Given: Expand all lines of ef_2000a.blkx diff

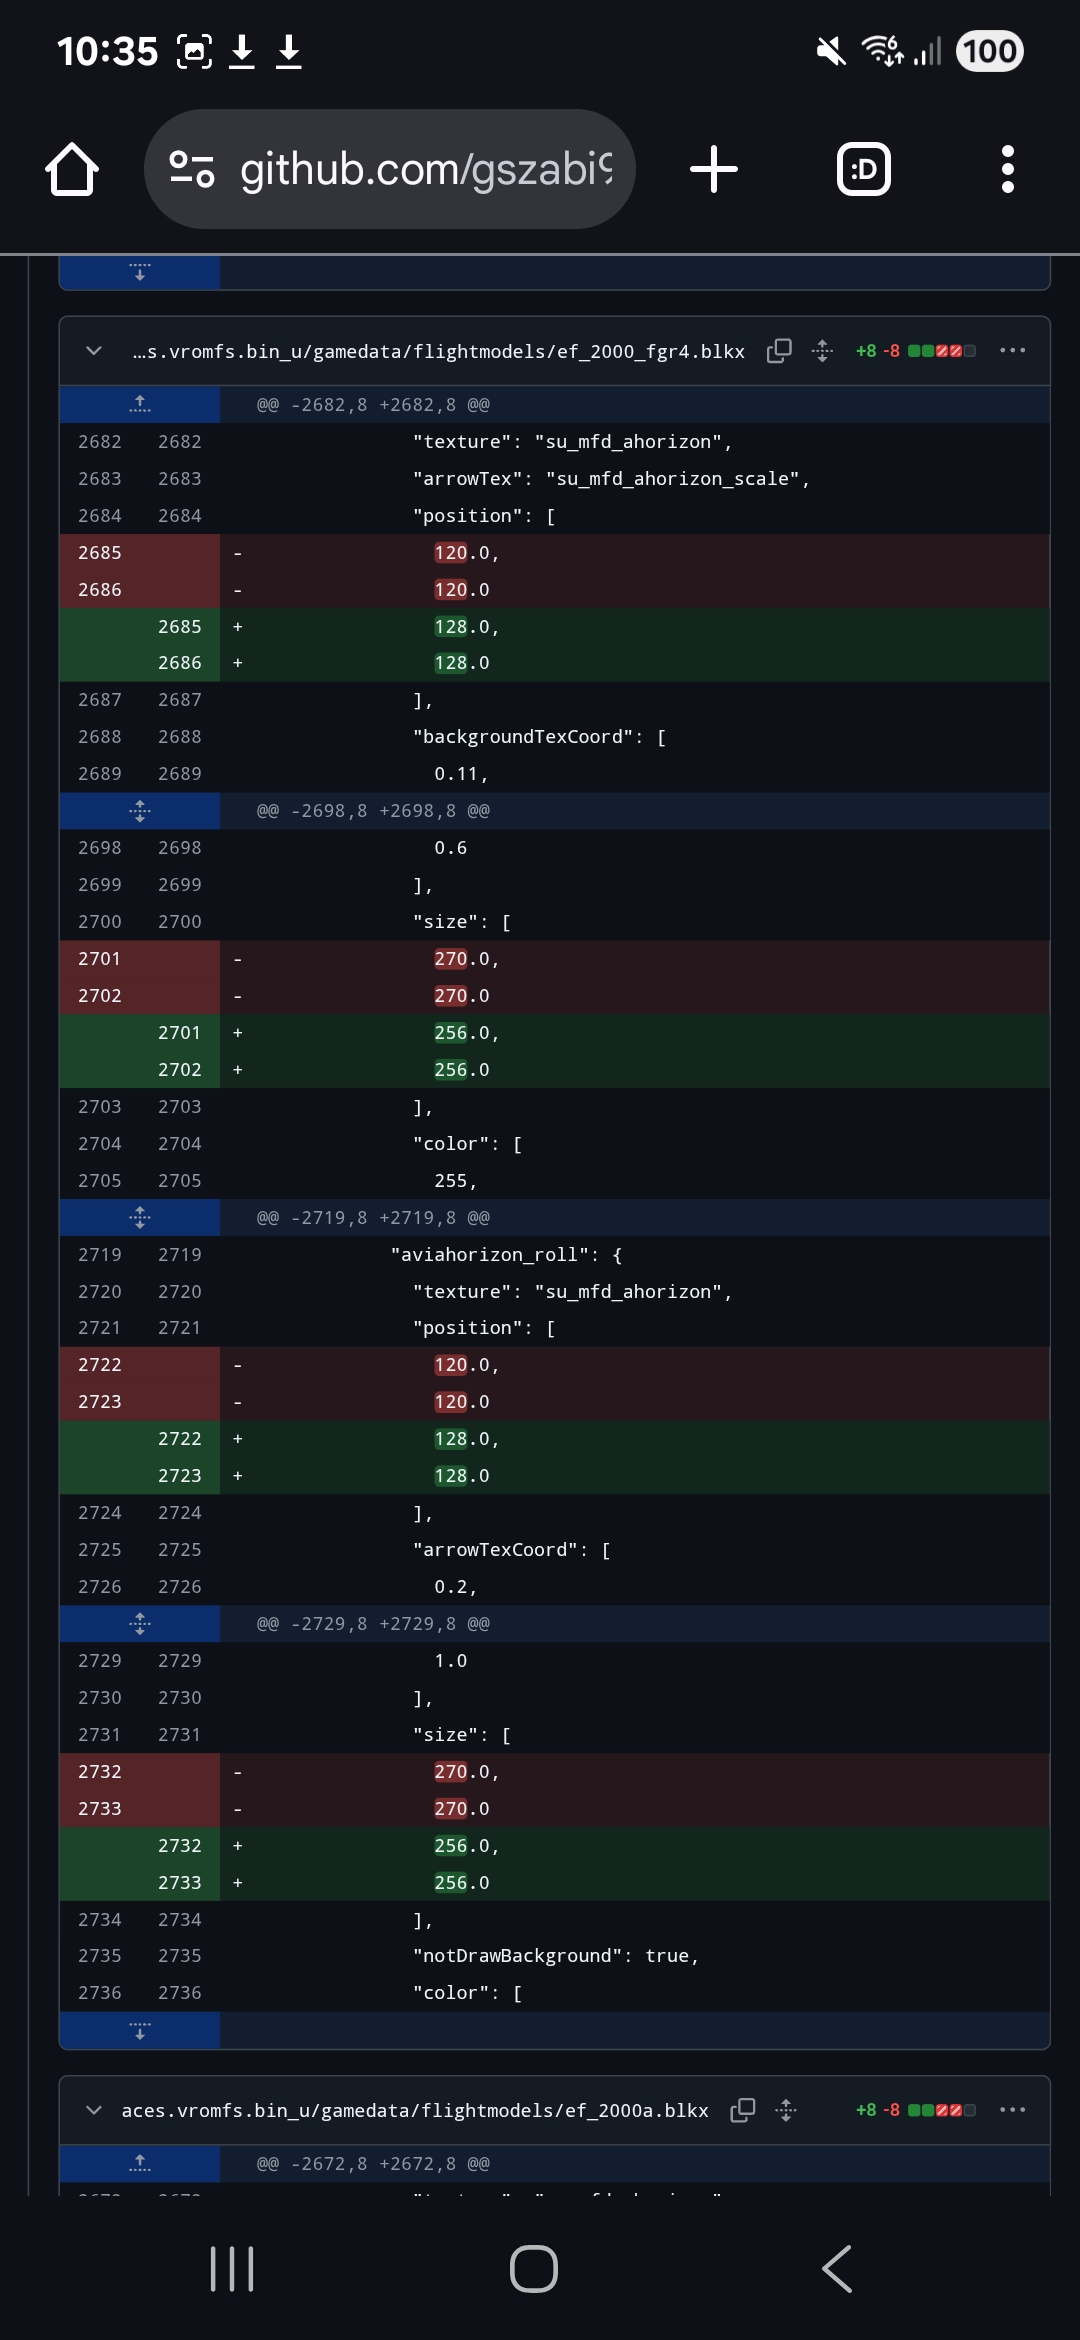Looking at the screenshot, I should tap(786, 2110).
